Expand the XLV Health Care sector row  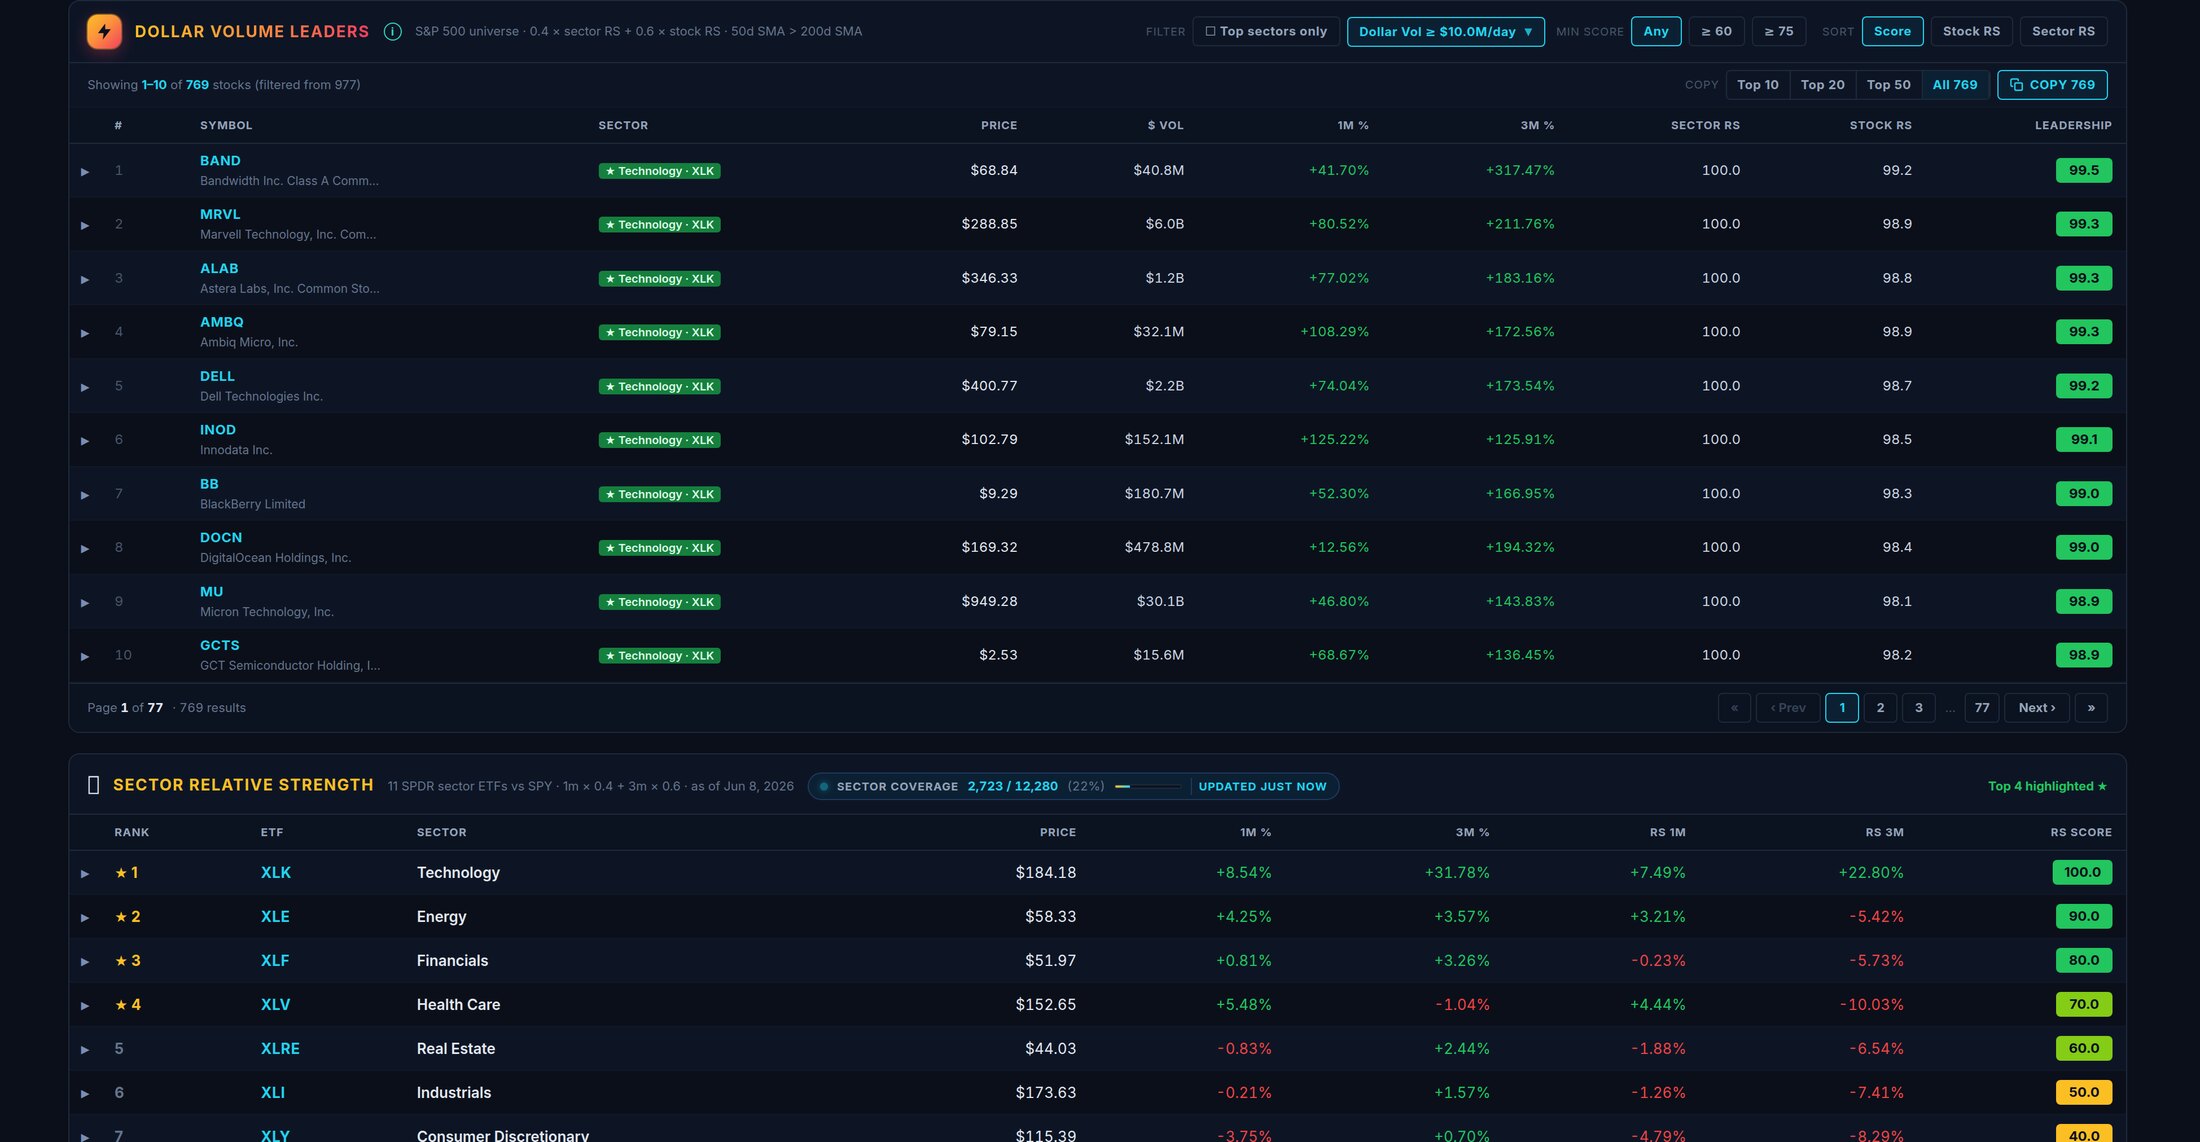coord(85,1006)
